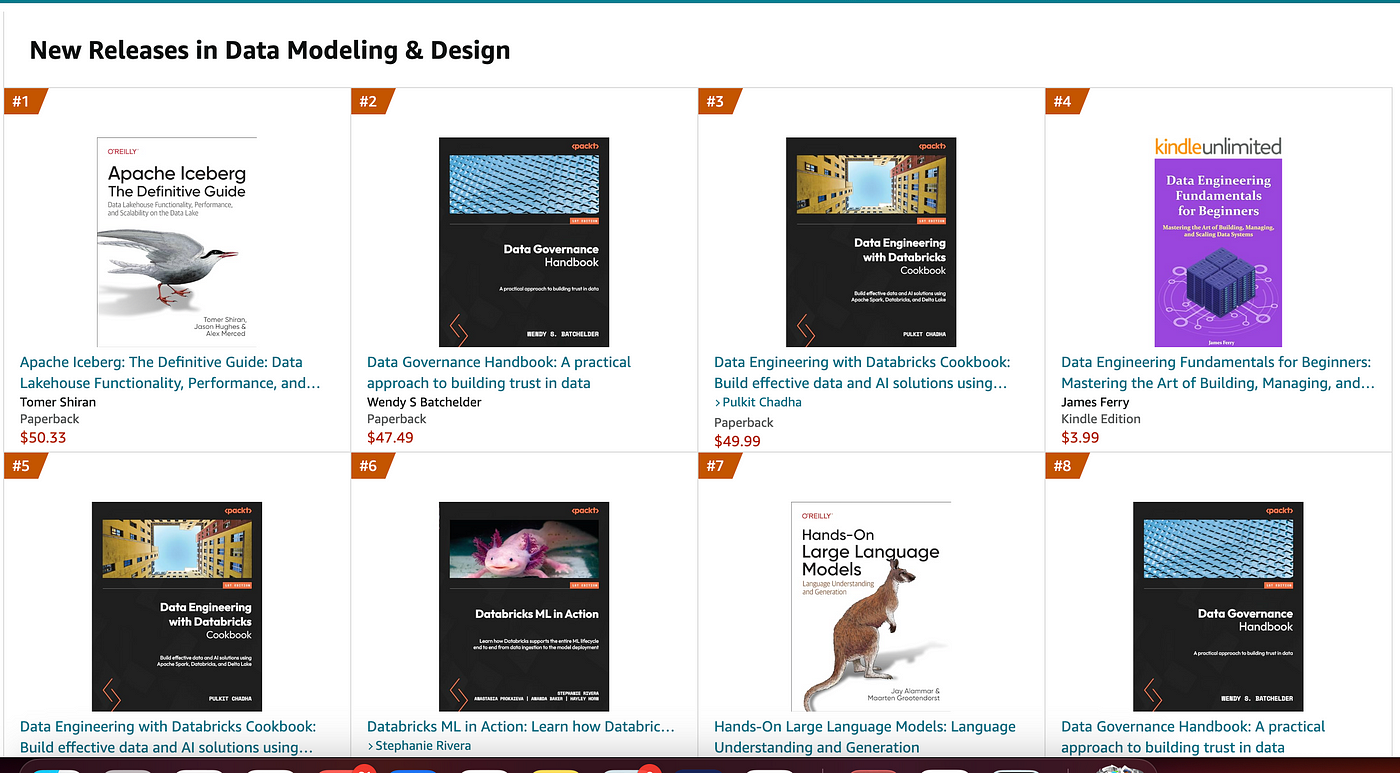The image size is (1400, 773).
Task: Click the New Releases in Data Modeling & Design heading
Action: point(270,50)
